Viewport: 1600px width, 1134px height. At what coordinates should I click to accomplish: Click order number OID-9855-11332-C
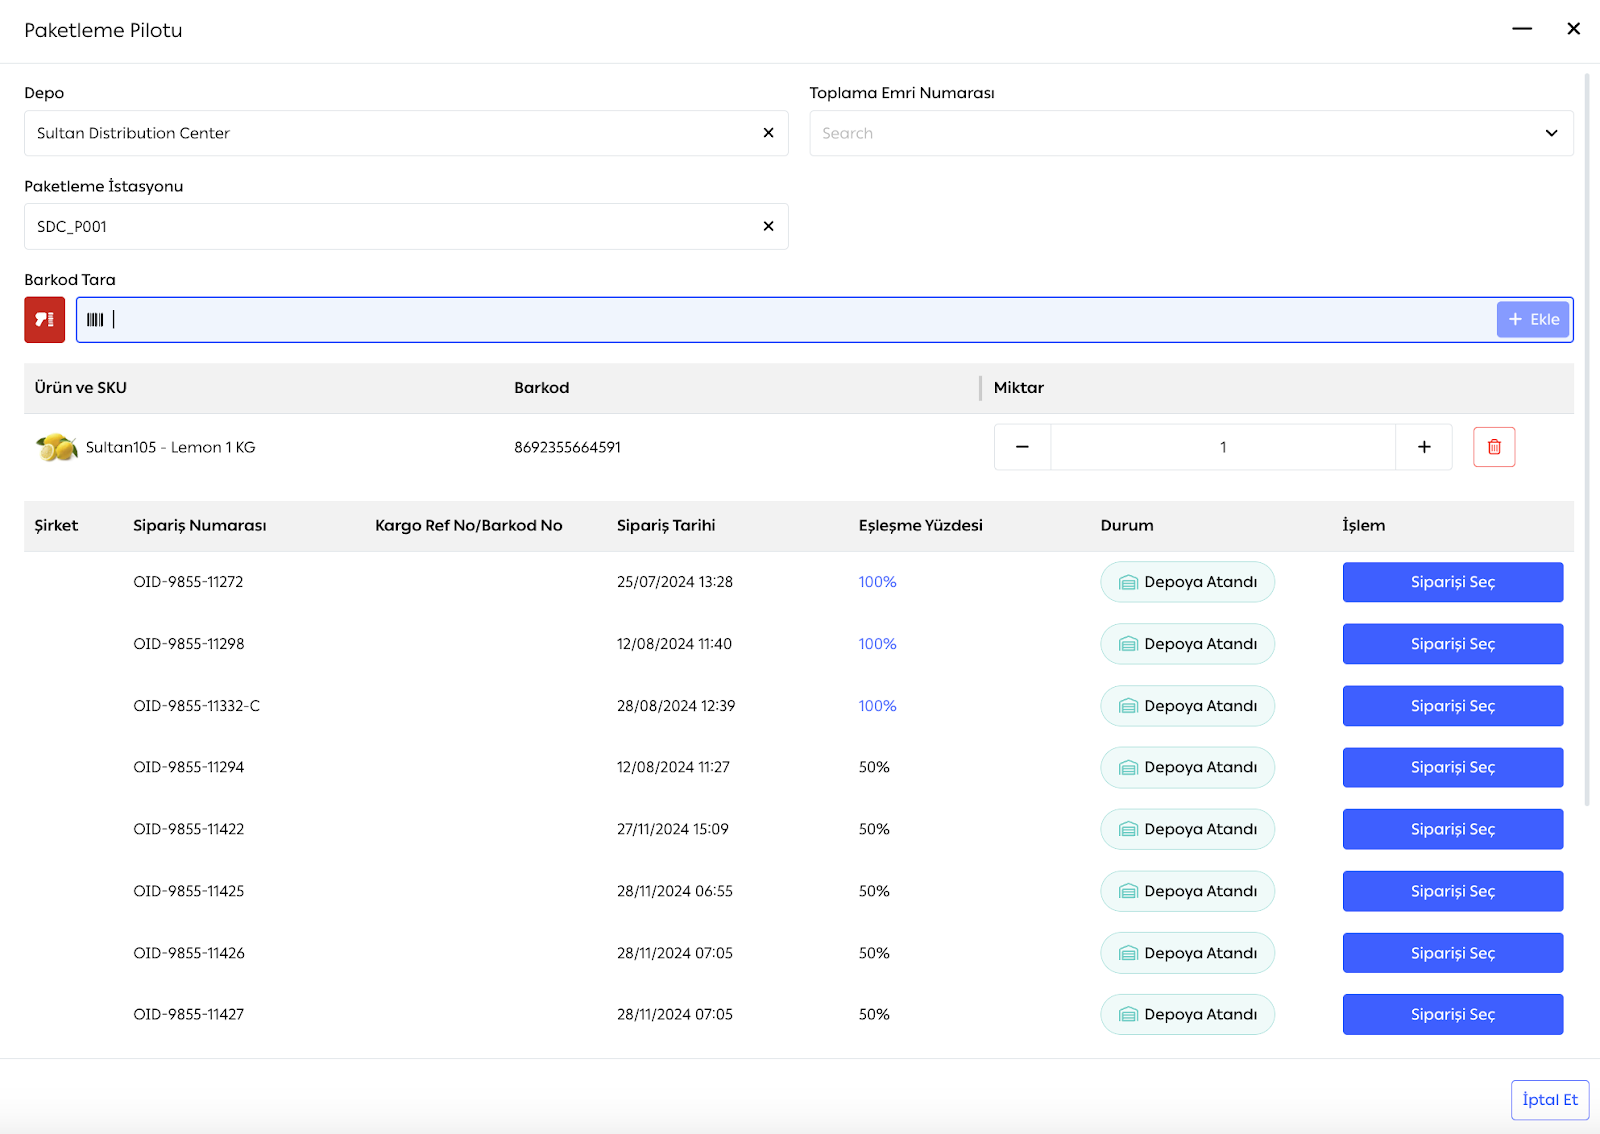(x=196, y=706)
